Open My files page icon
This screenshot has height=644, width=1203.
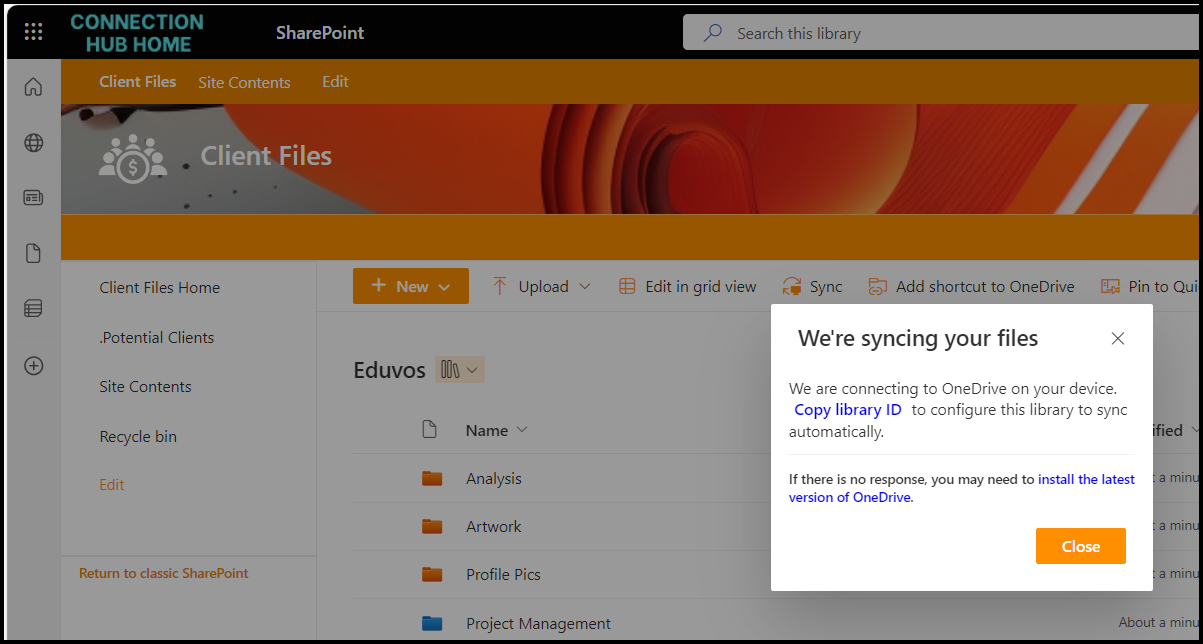click(33, 253)
